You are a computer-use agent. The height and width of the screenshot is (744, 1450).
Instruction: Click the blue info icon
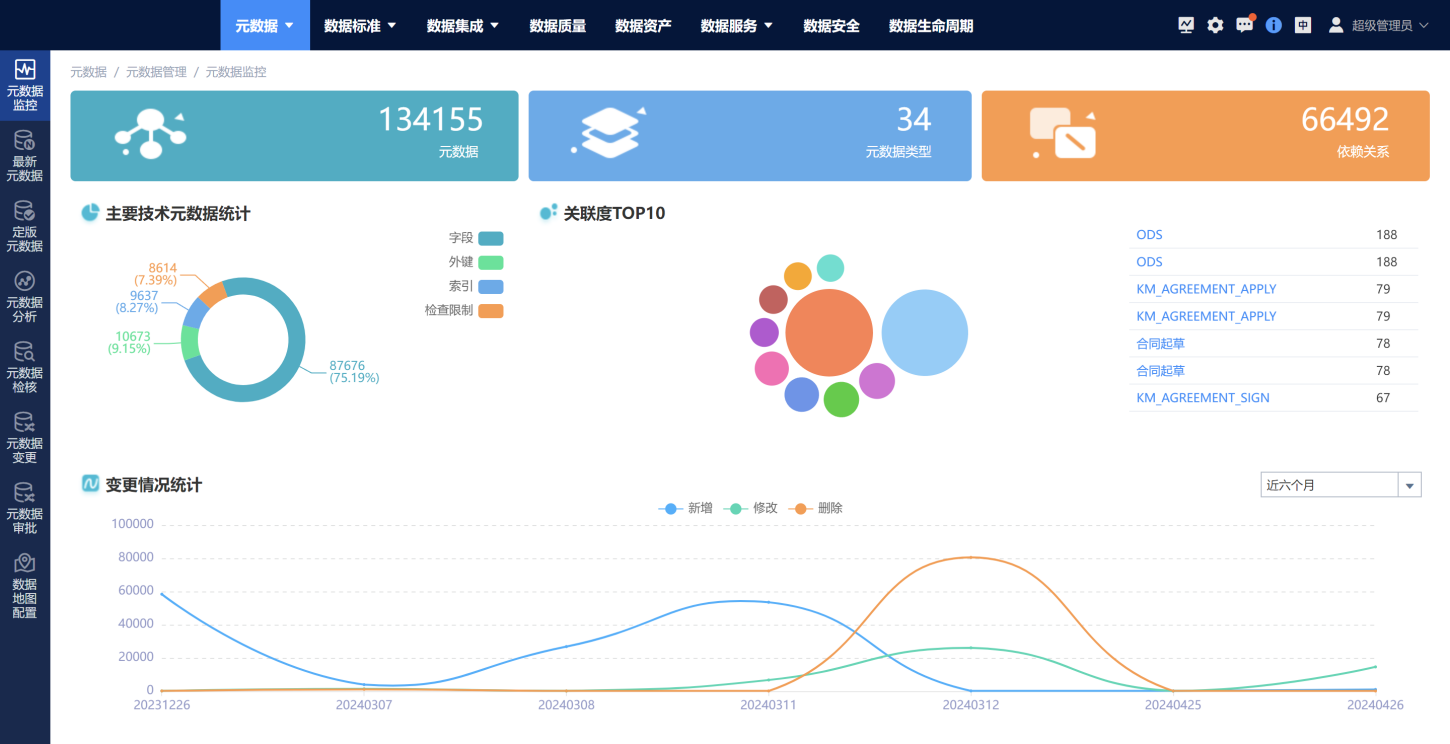(x=1273, y=25)
